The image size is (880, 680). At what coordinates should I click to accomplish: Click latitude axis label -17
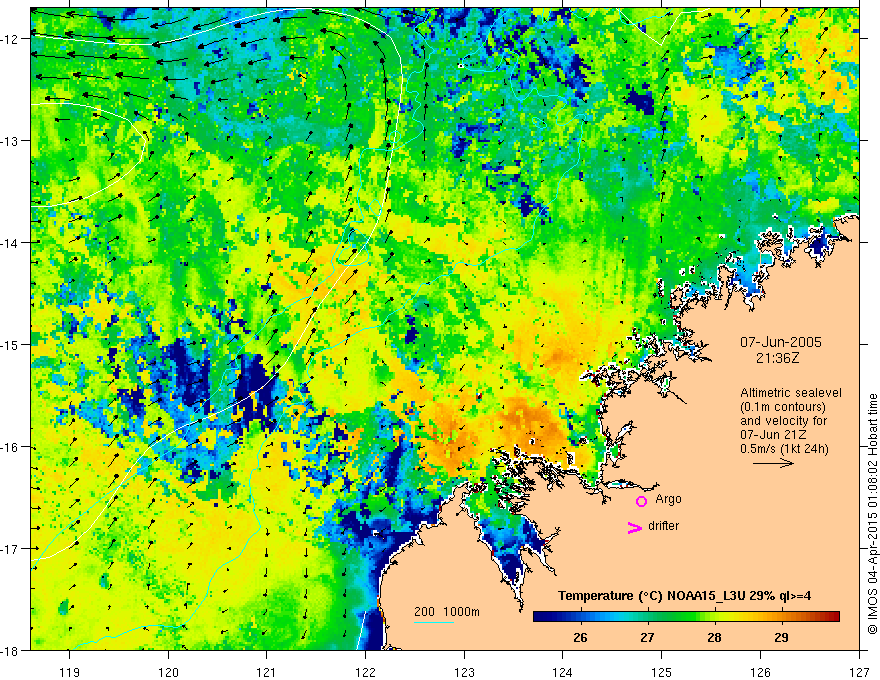[10, 548]
